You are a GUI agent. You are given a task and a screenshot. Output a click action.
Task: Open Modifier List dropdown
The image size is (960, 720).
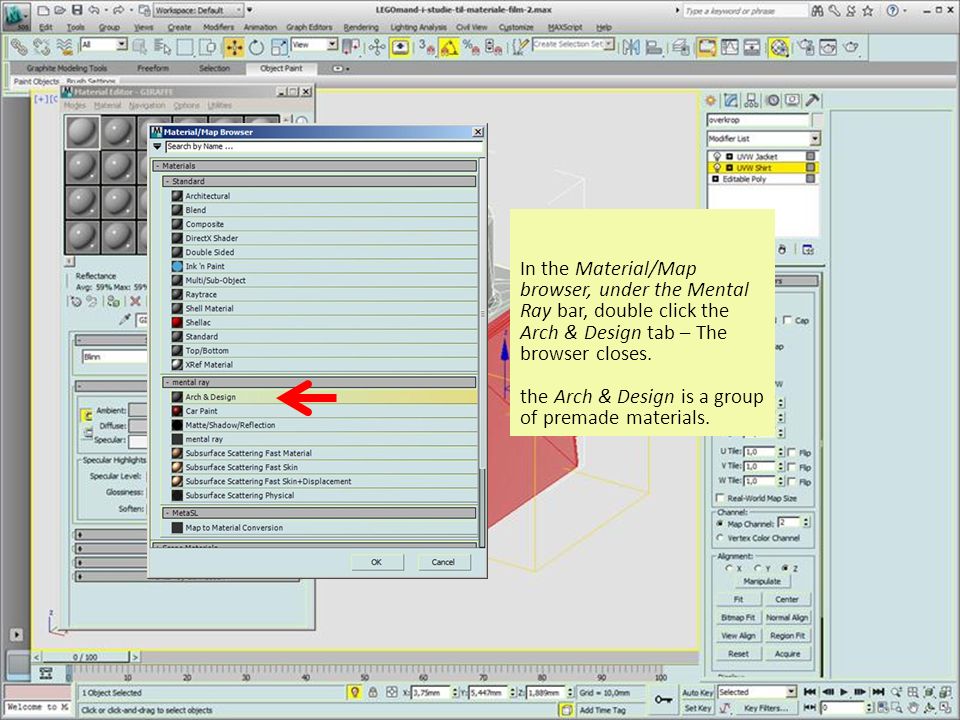click(763, 138)
